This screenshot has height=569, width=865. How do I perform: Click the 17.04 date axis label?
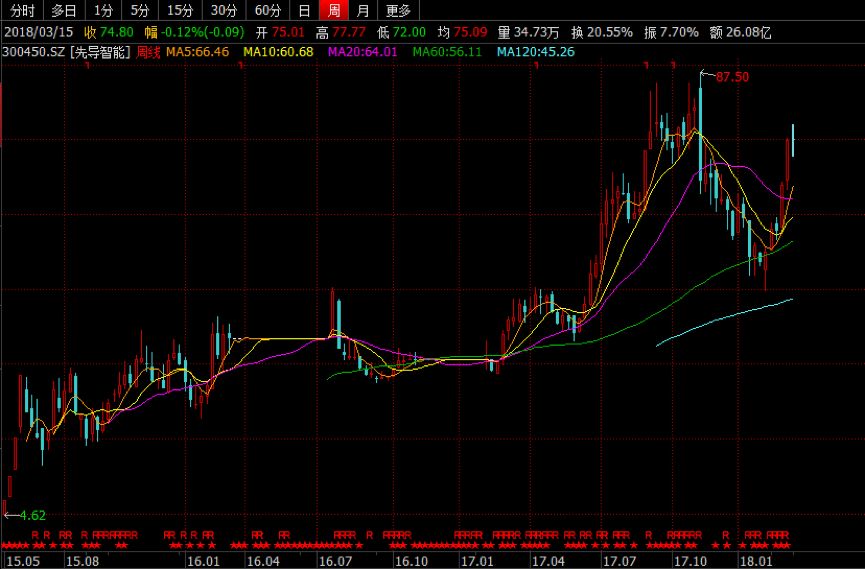tap(548, 561)
